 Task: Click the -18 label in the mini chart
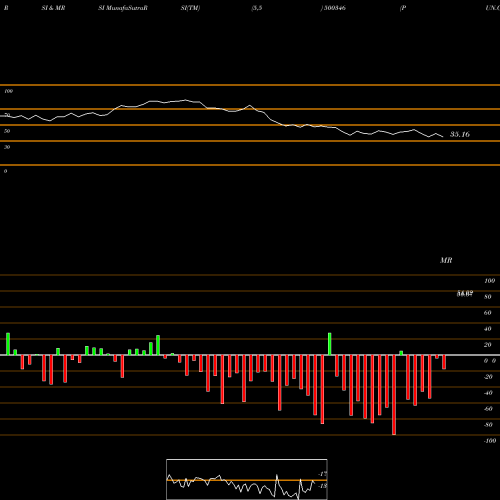322,486
